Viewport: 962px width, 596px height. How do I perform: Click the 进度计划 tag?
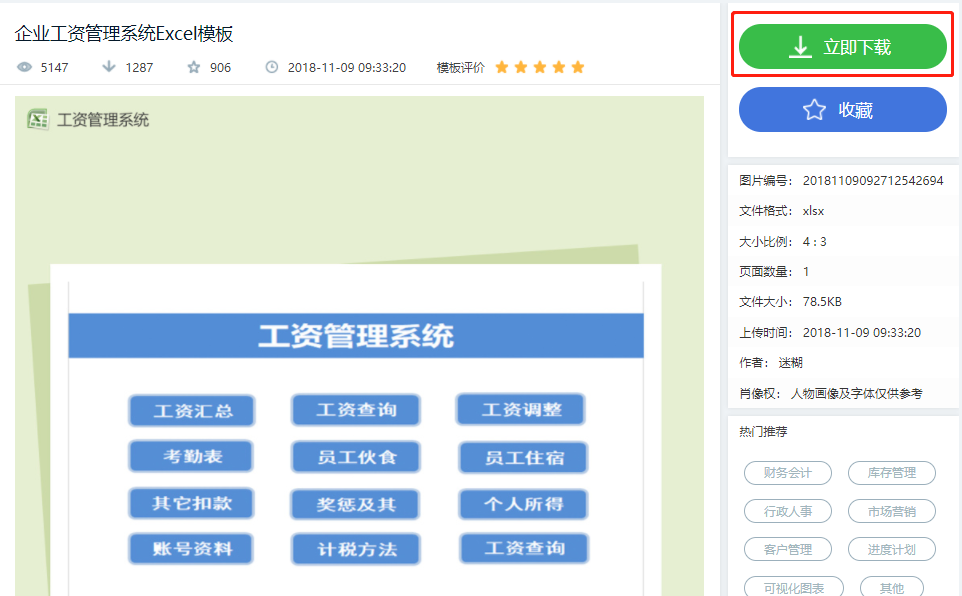(x=891, y=549)
